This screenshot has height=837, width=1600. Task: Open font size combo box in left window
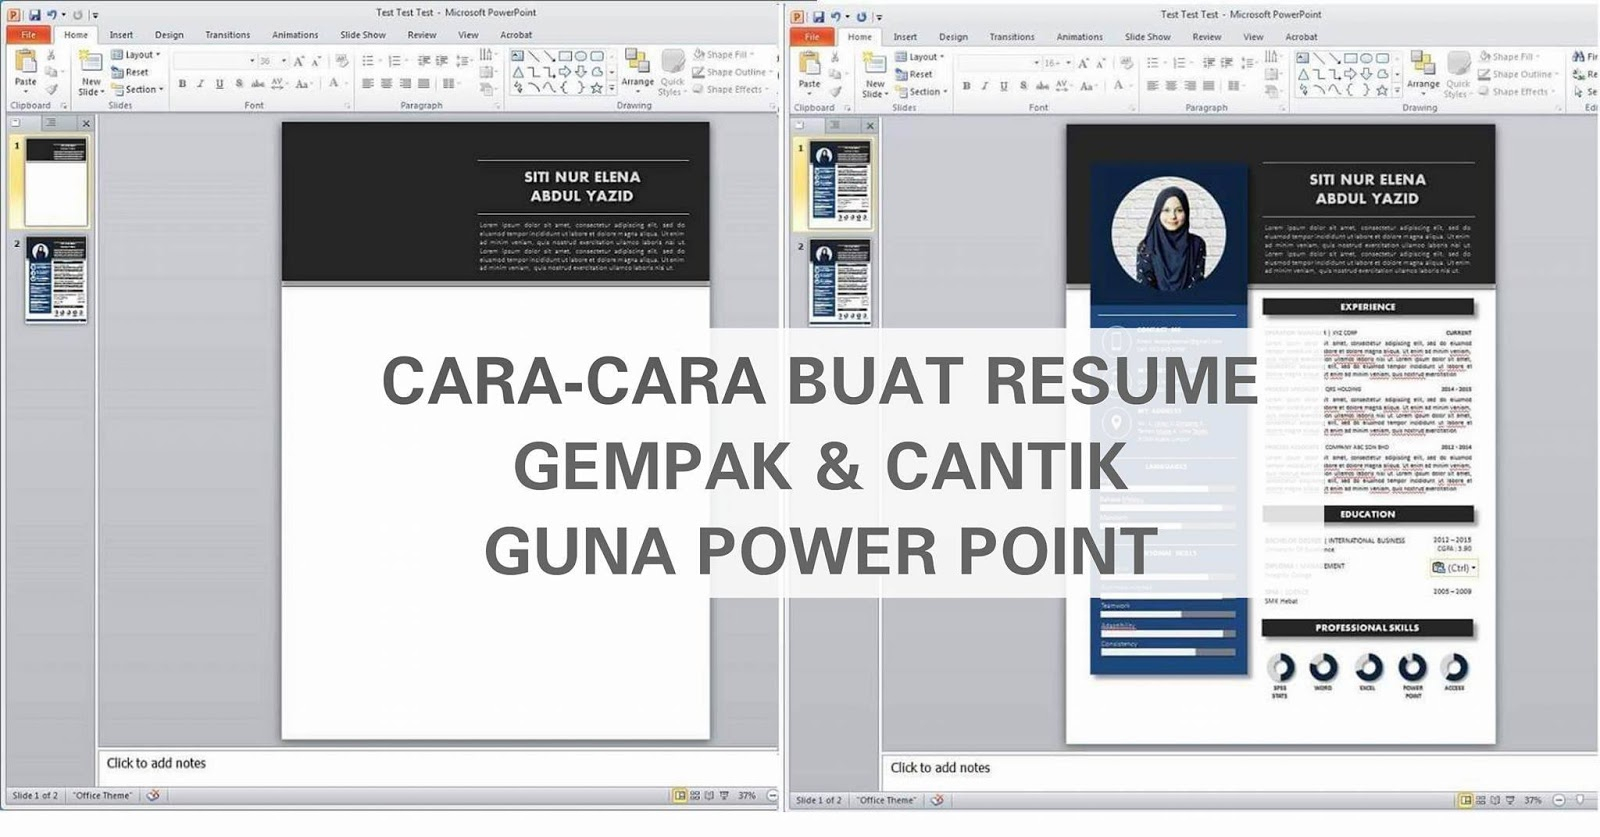click(273, 61)
